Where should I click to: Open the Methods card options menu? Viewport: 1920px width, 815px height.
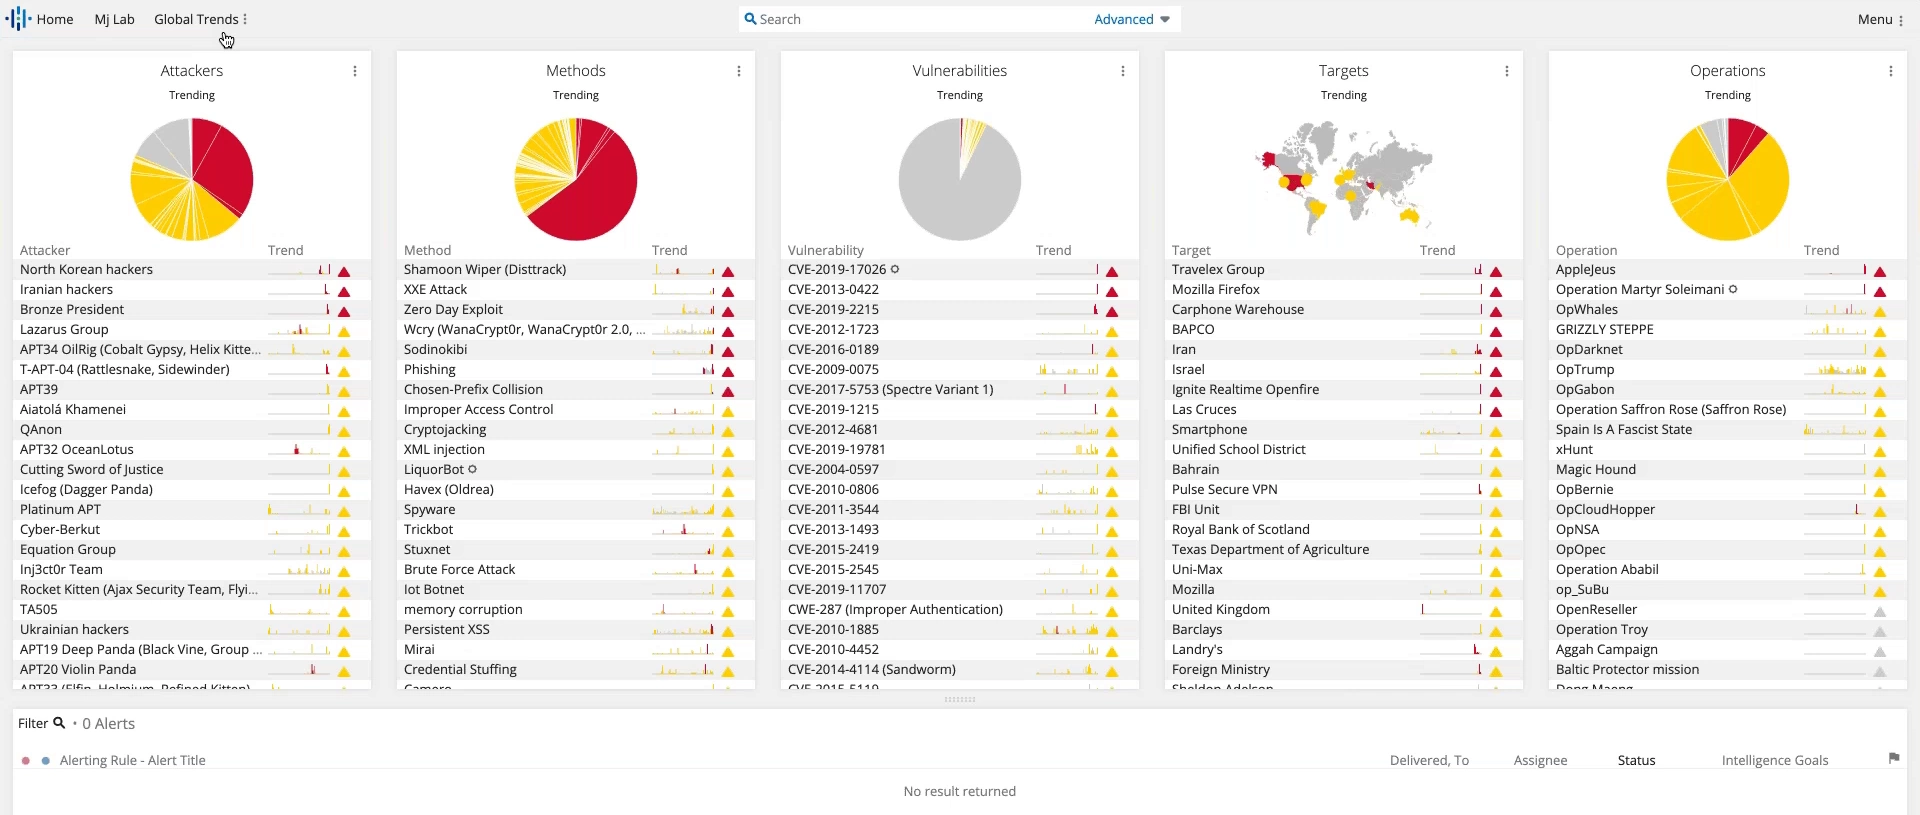(739, 71)
